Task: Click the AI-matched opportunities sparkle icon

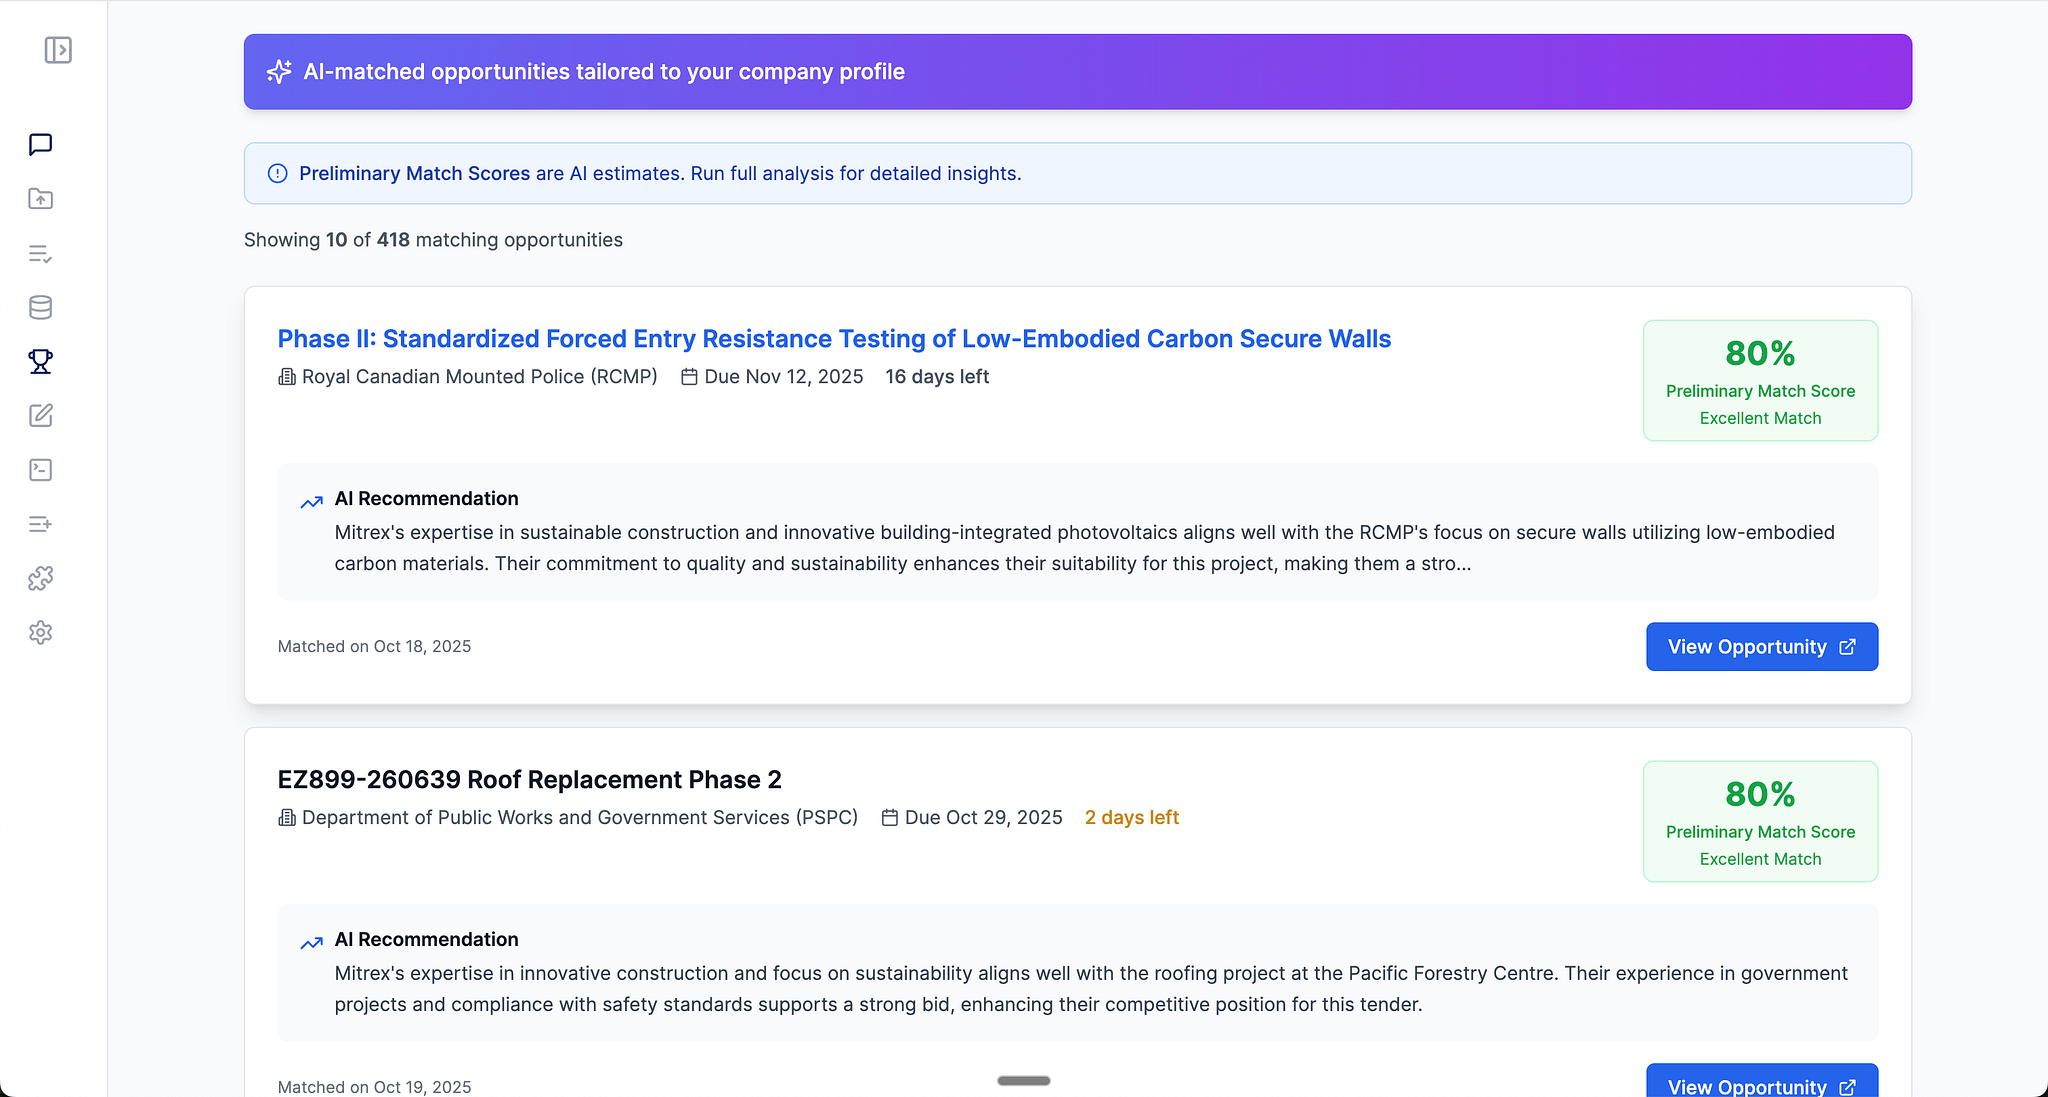Action: [x=279, y=72]
